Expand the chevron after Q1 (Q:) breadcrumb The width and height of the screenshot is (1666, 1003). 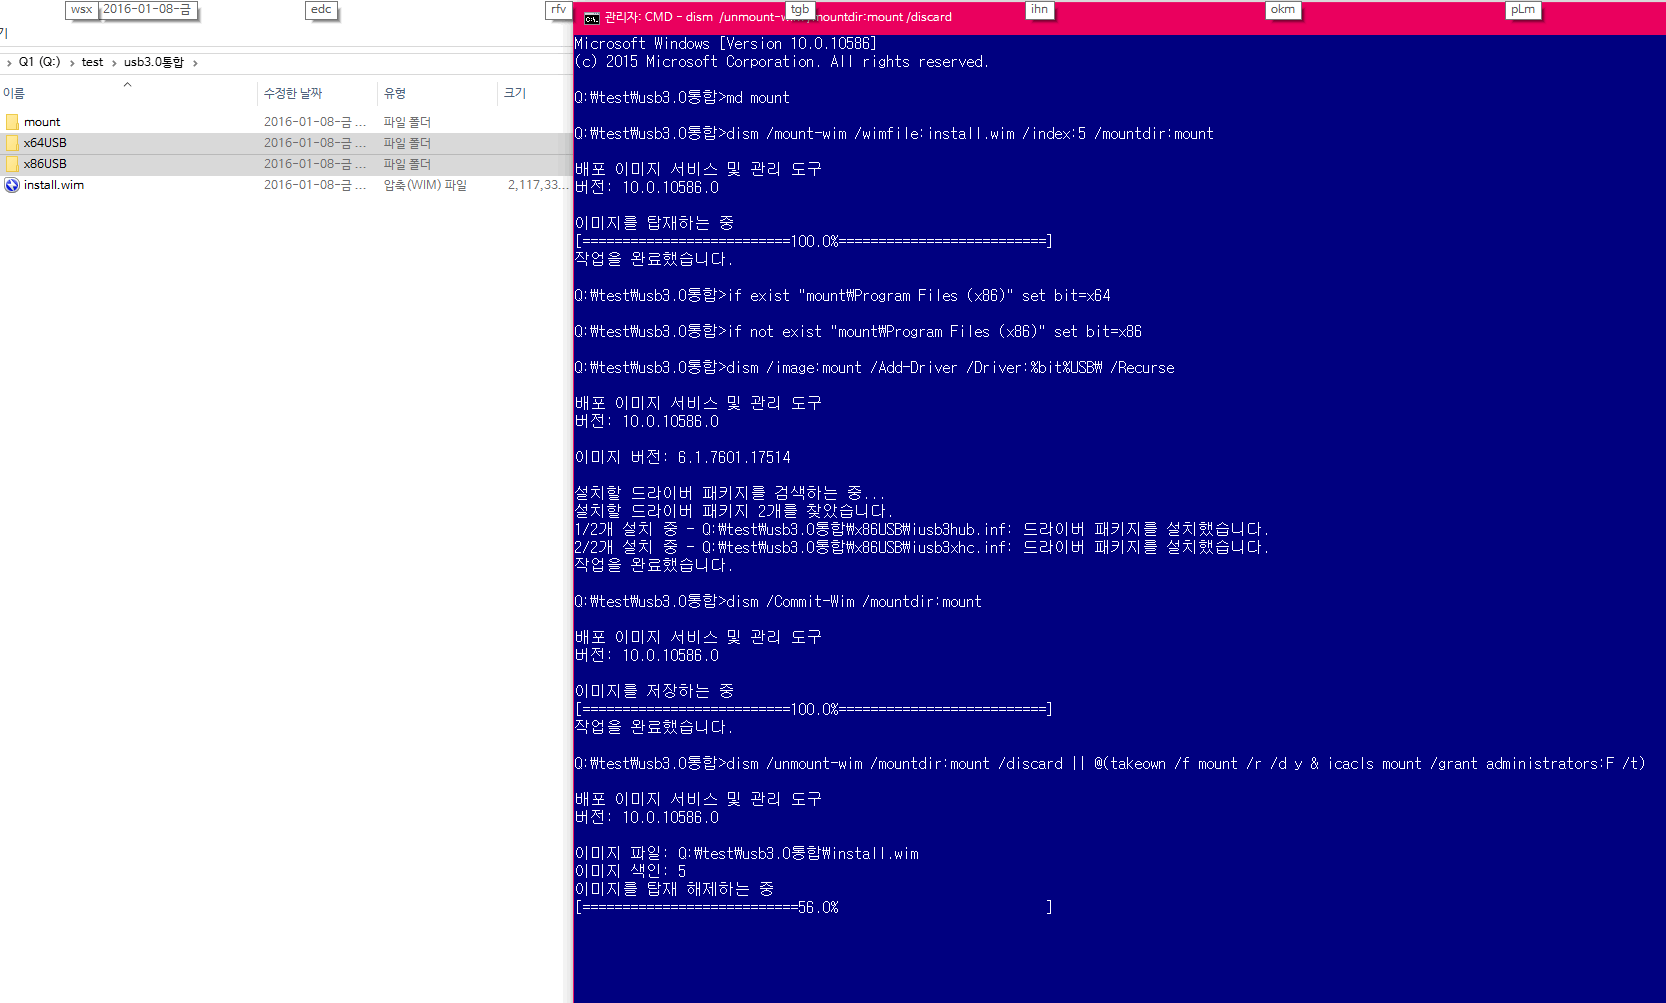pos(72,63)
